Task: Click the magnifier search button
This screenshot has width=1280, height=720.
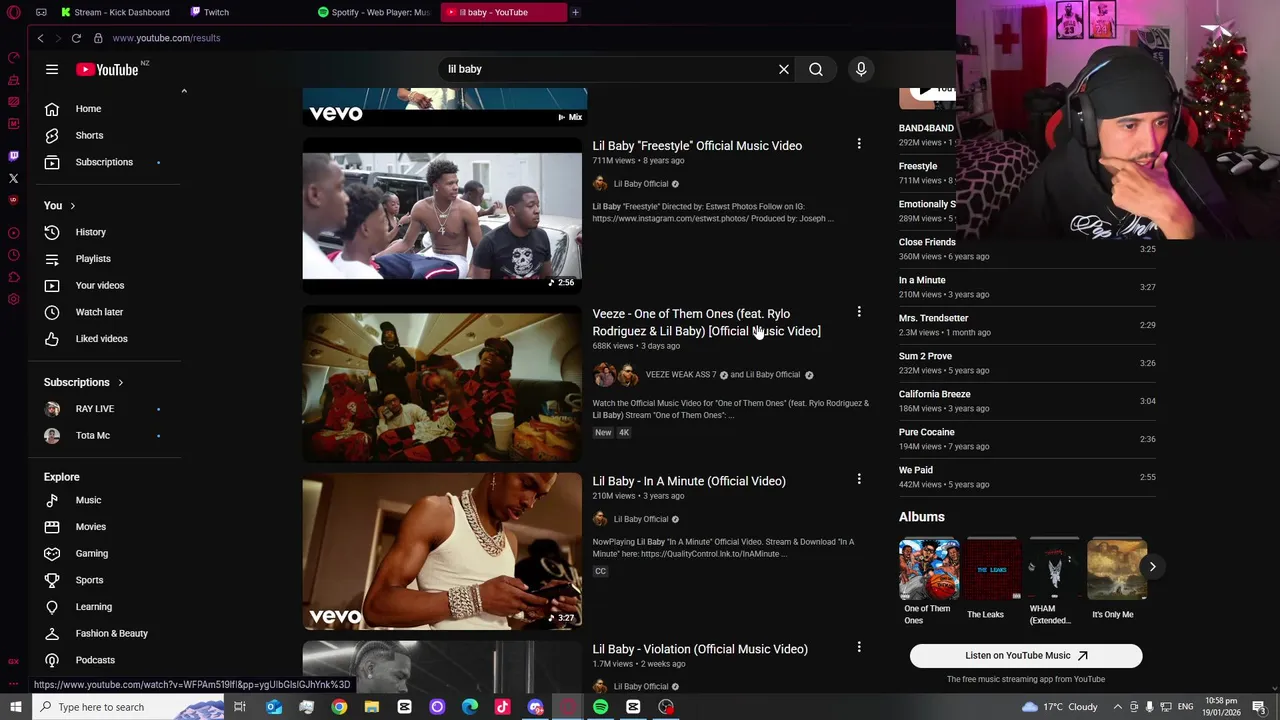Action: tap(816, 69)
